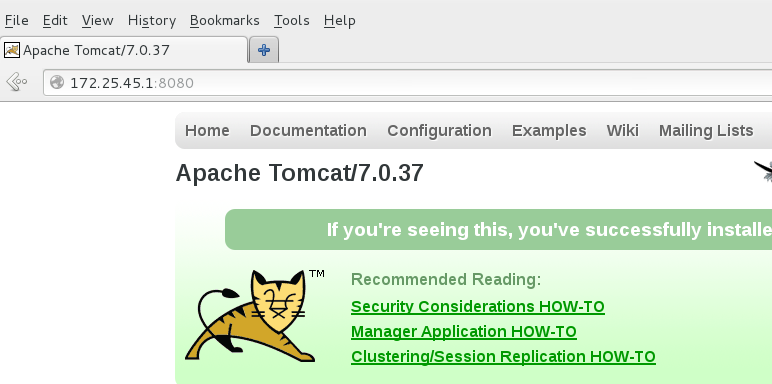772x384 pixels.
Task: Open the Tools menu
Action: [291, 21]
